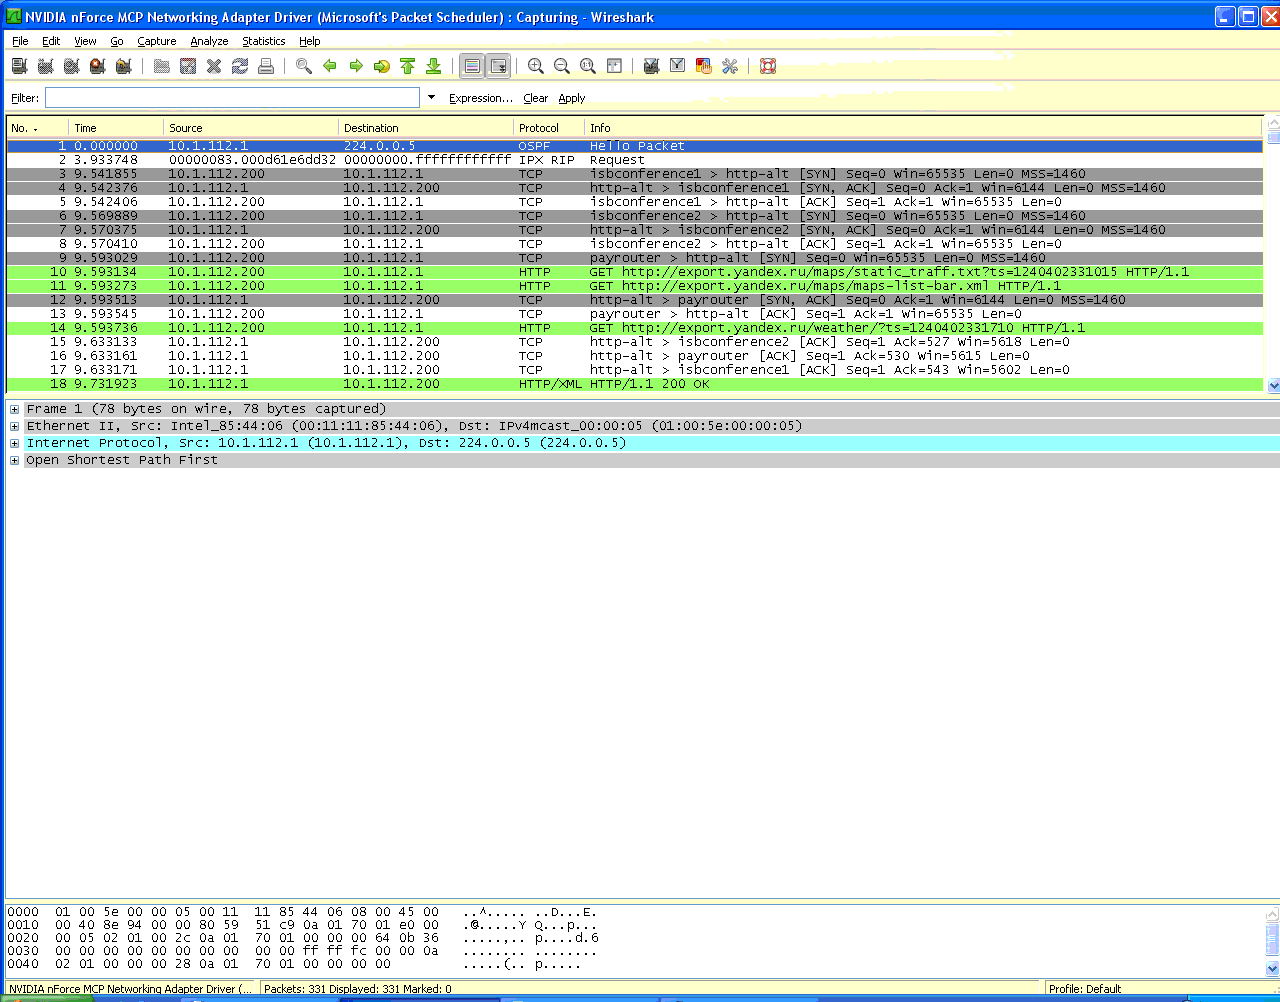Zoom in on packet text
Screen dimensions: 1280x1002
(536, 66)
